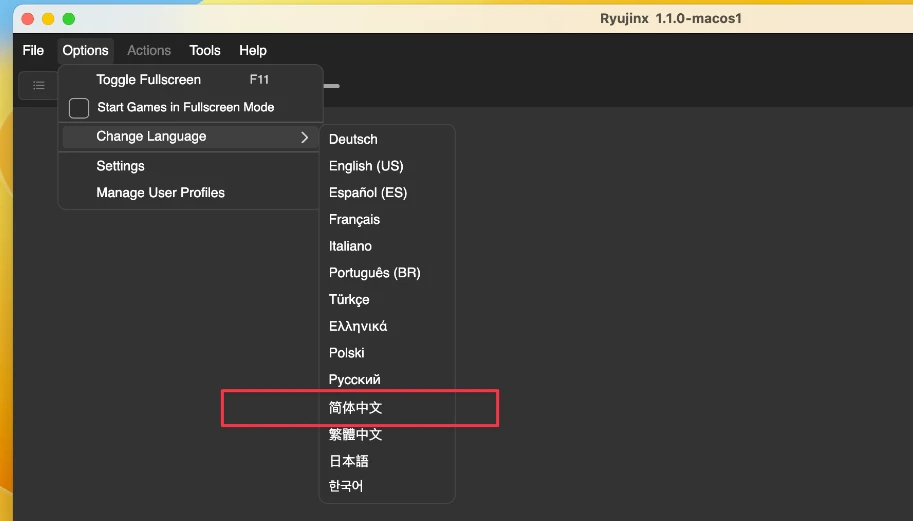
Task: Switch language to Português (BR)
Action: pos(387,273)
